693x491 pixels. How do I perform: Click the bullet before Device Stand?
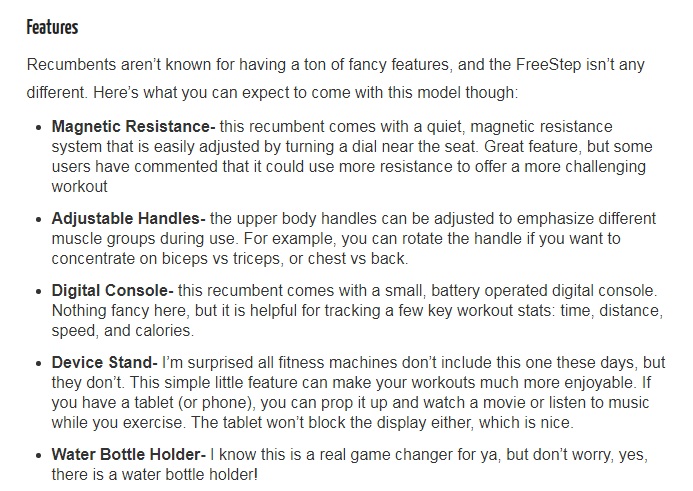pos(39,364)
